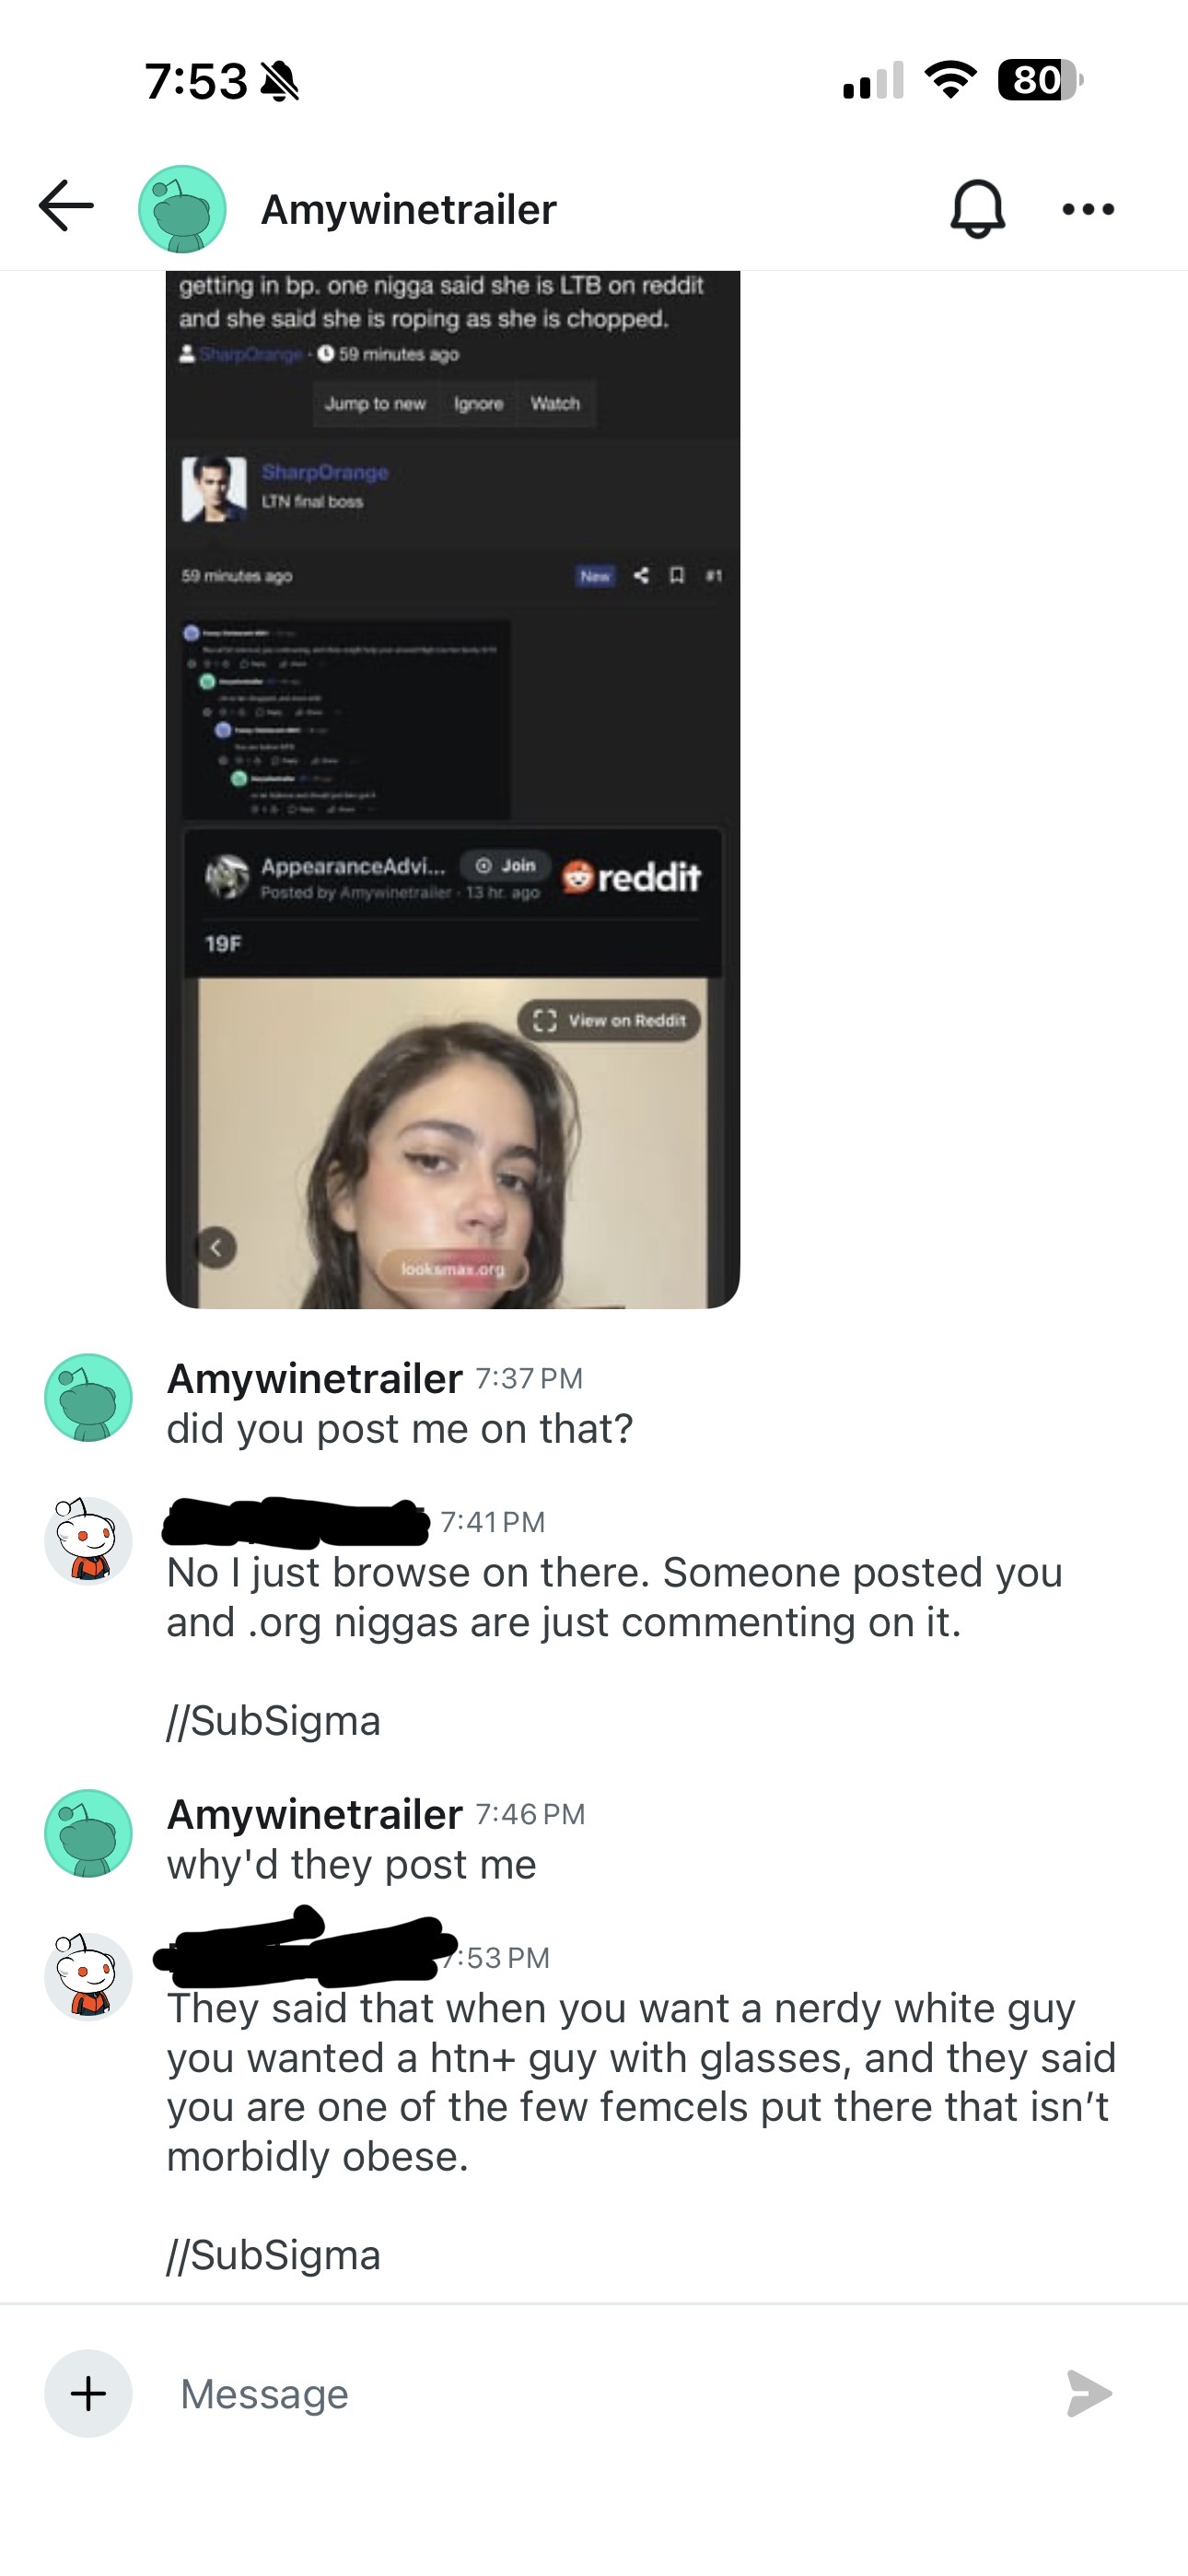This screenshot has height=2576, width=1188.
Task: Tap the Amywinetrailer avatar beside 7:37 PM message
Action: coord(88,1397)
